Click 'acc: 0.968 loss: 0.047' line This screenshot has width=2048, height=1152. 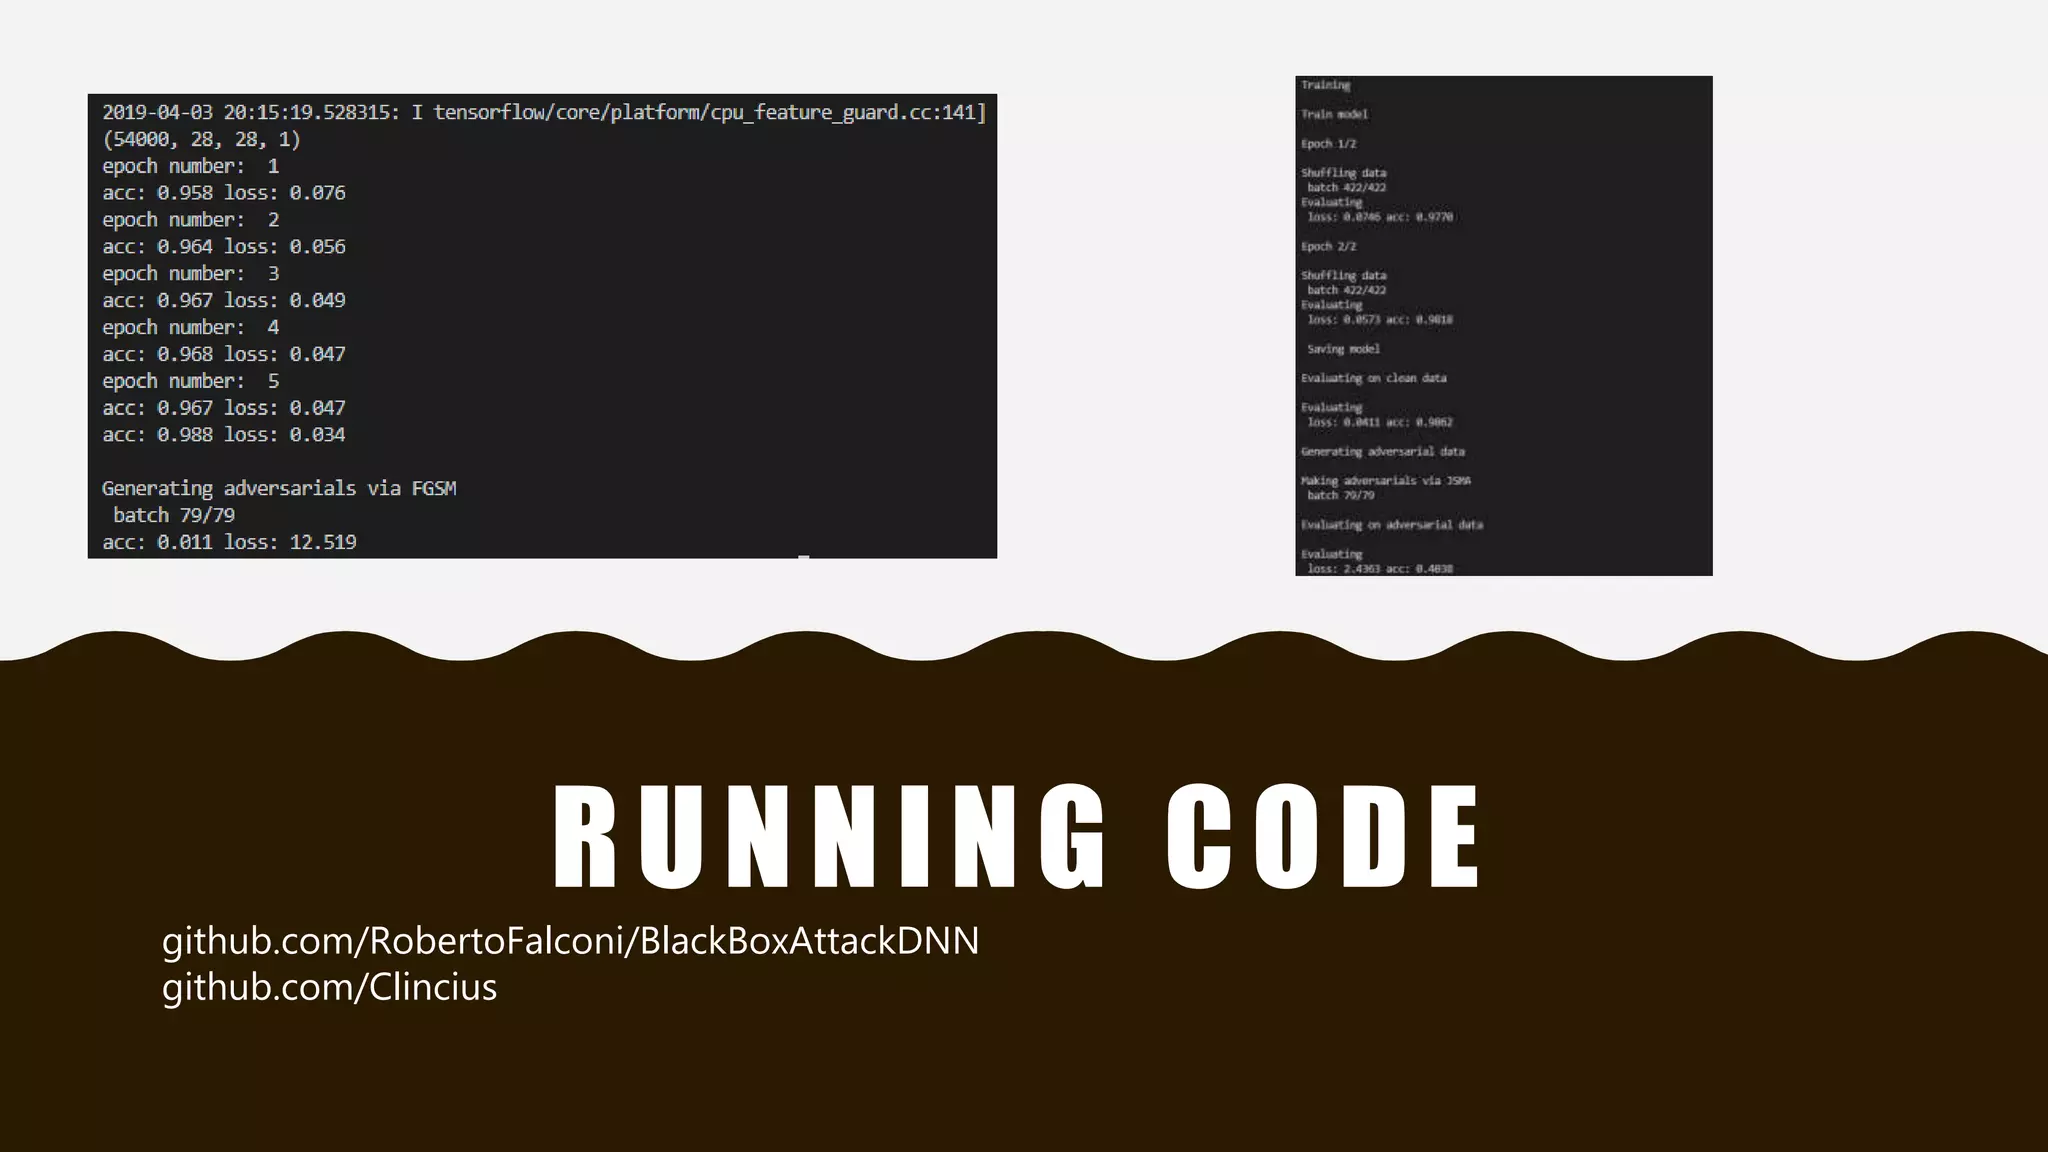pos(224,355)
